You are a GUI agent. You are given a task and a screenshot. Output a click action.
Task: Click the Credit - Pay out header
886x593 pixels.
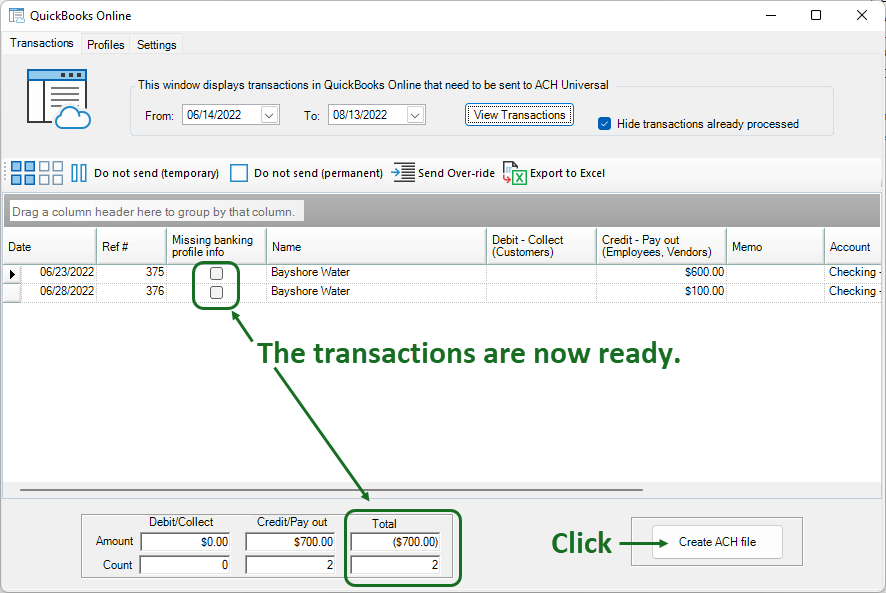661,246
